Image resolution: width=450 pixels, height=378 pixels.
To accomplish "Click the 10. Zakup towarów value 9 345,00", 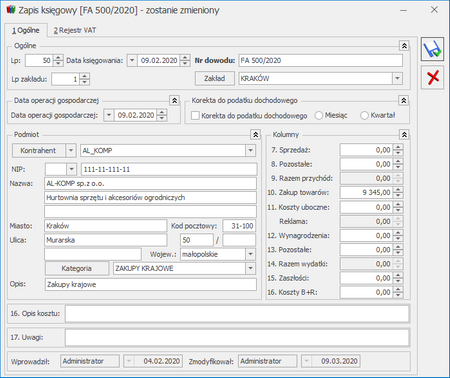I will 366,192.
